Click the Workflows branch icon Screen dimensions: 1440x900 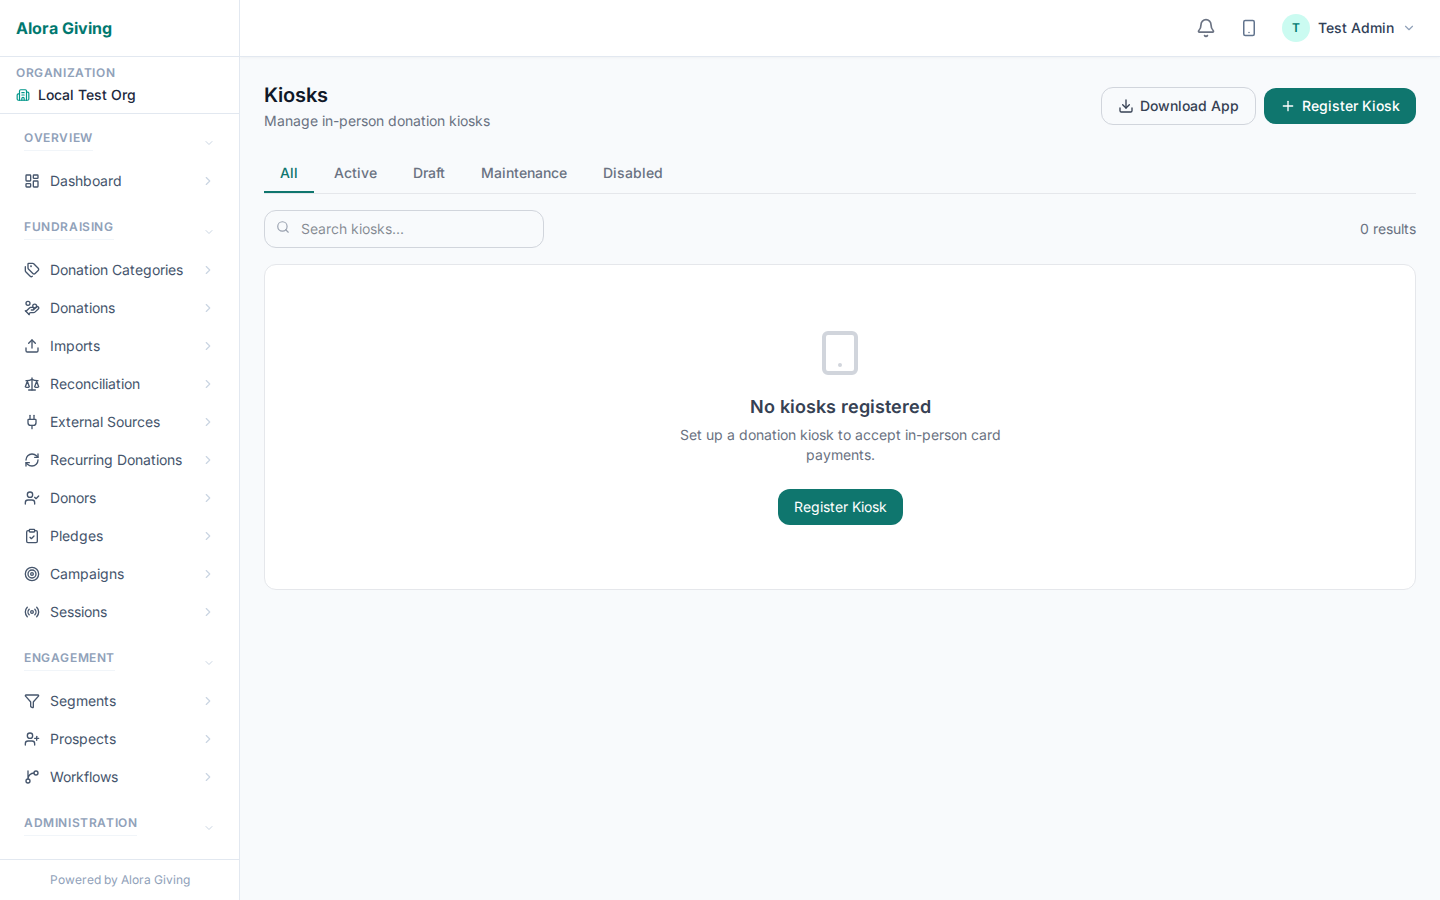coord(31,776)
